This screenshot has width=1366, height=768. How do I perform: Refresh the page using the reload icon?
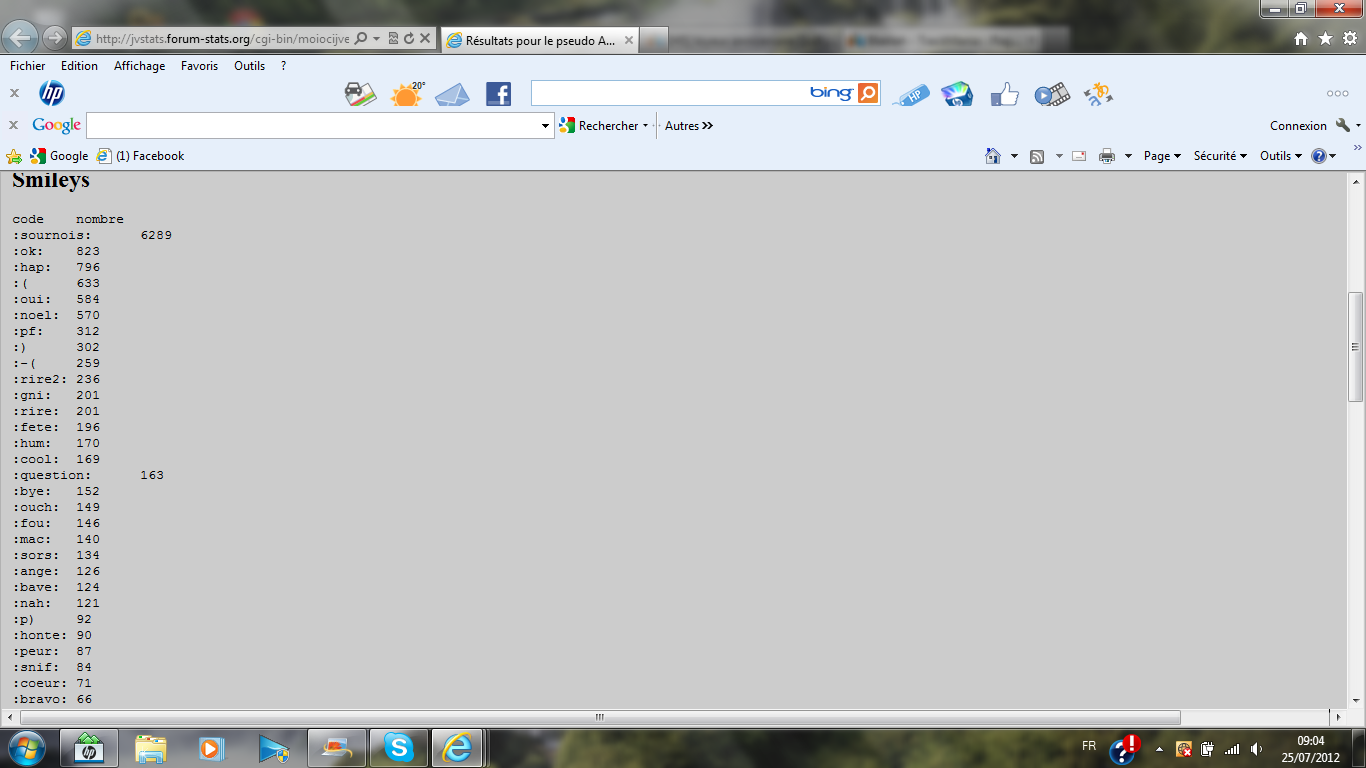(x=409, y=39)
